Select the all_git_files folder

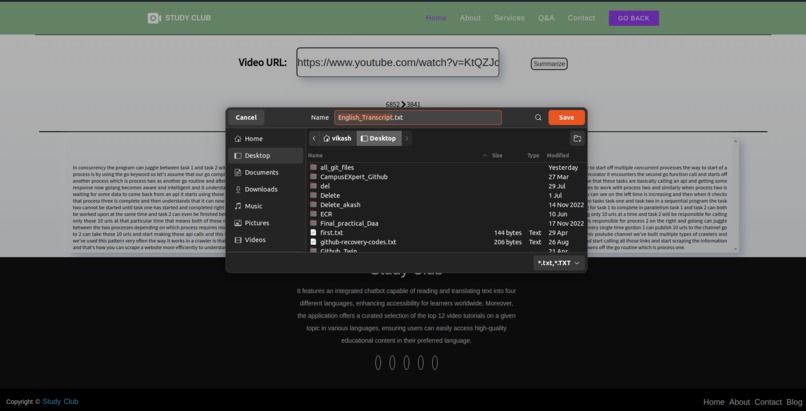coord(447,167)
